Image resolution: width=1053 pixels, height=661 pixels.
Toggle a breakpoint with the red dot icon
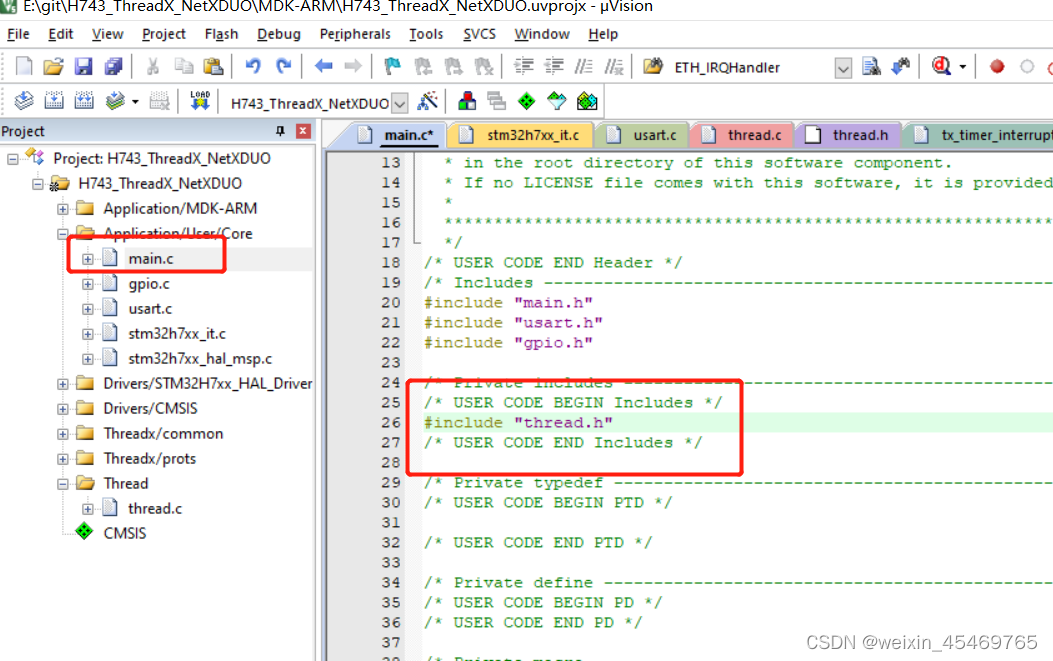995,66
